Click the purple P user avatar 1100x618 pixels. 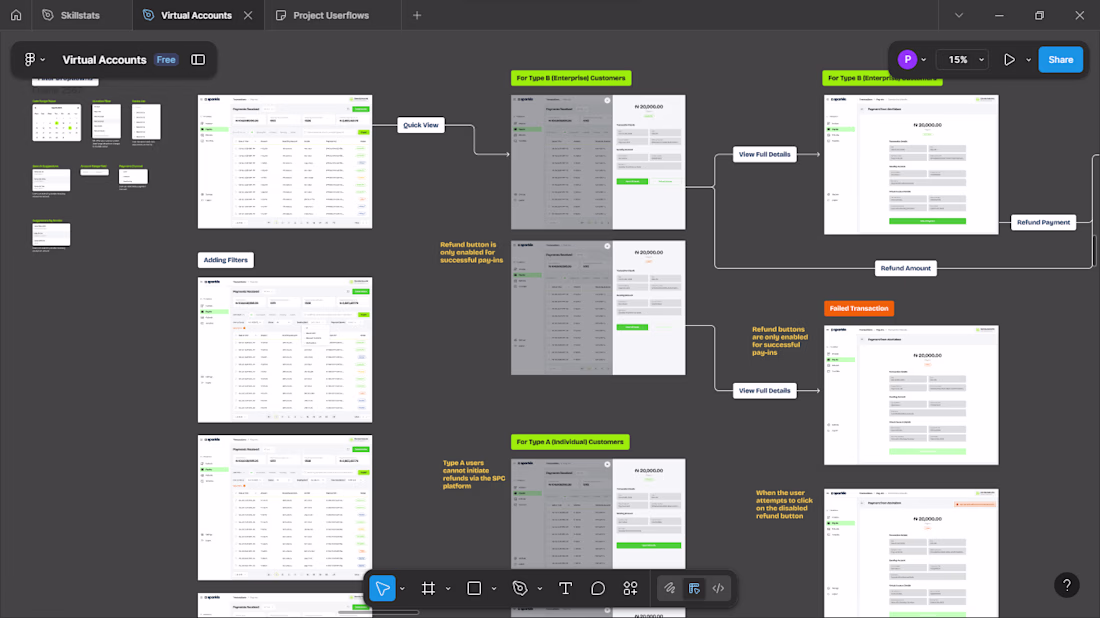point(907,60)
